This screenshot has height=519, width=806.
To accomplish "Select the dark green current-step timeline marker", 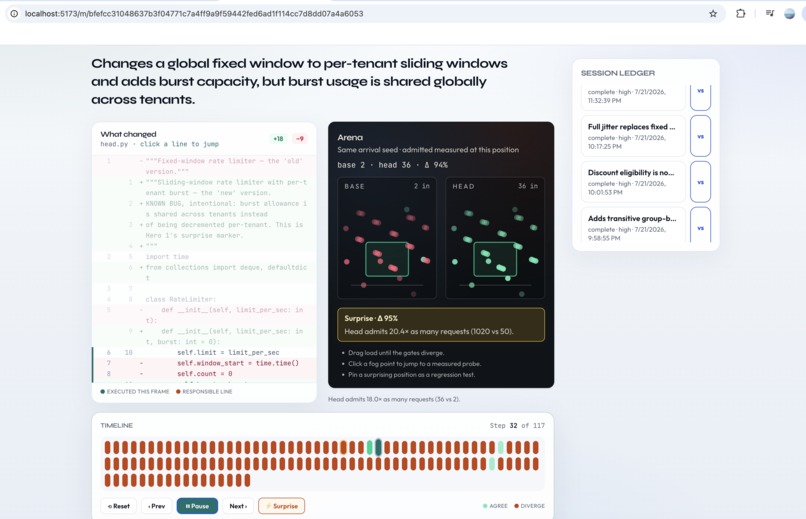I will click(378, 447).
